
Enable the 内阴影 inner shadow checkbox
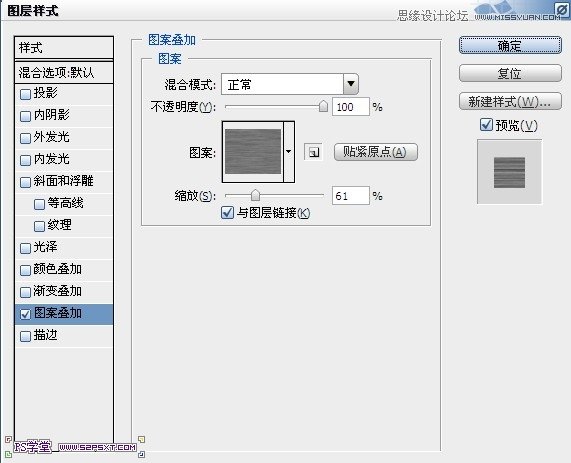pos(25,116)
